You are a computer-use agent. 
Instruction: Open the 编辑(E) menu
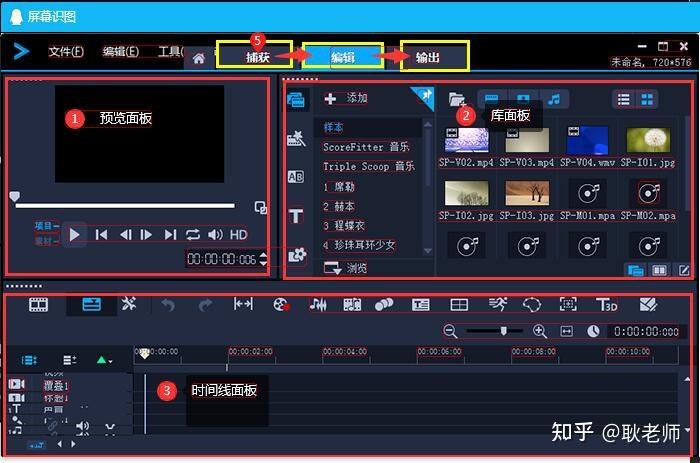tap(121, 52)
